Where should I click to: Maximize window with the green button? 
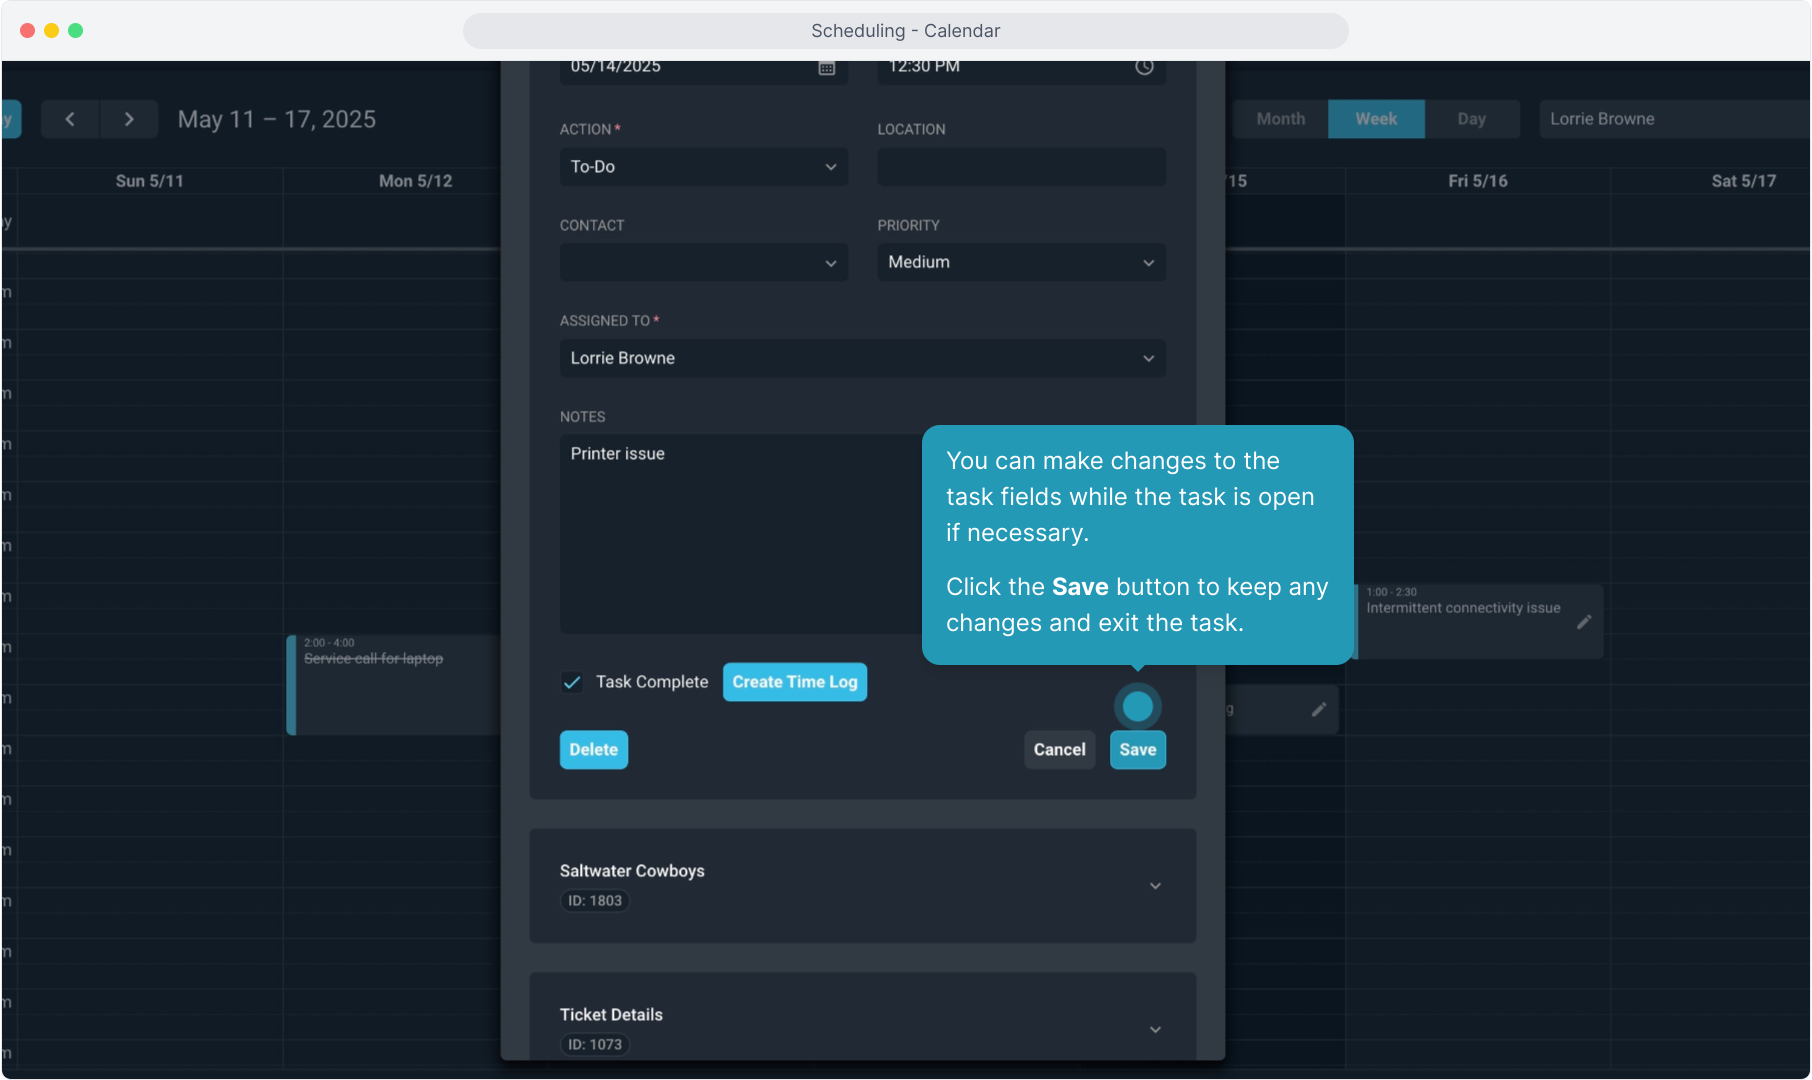click(x=76, y=31)
